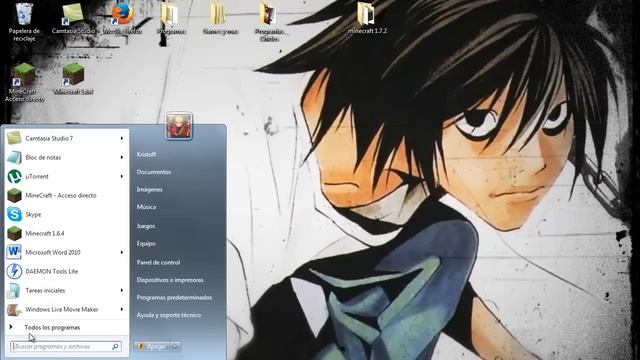Viewport: 640px width, 360px height.
Task: Expand the Bloc de notas jump list arrow
Action: [x=122, y=157]
